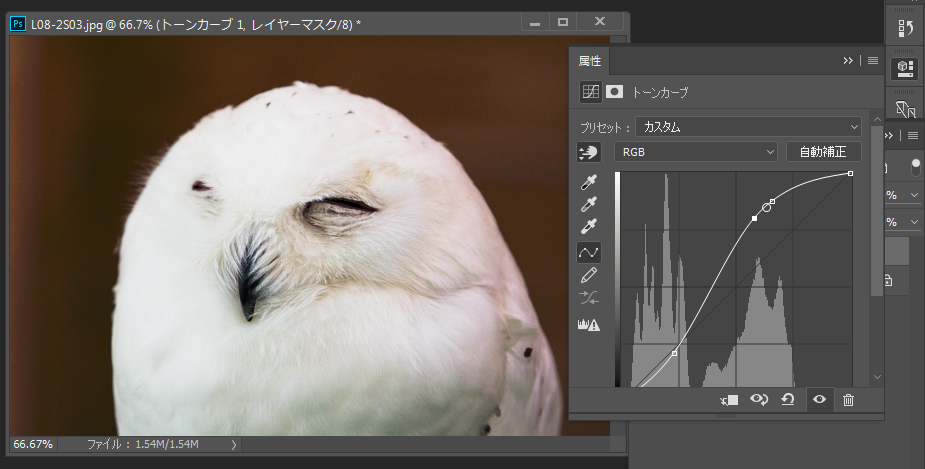Screen dimensions: 925x469
Task: Select the edit points curve tool
Action: [x=590, y=252]
